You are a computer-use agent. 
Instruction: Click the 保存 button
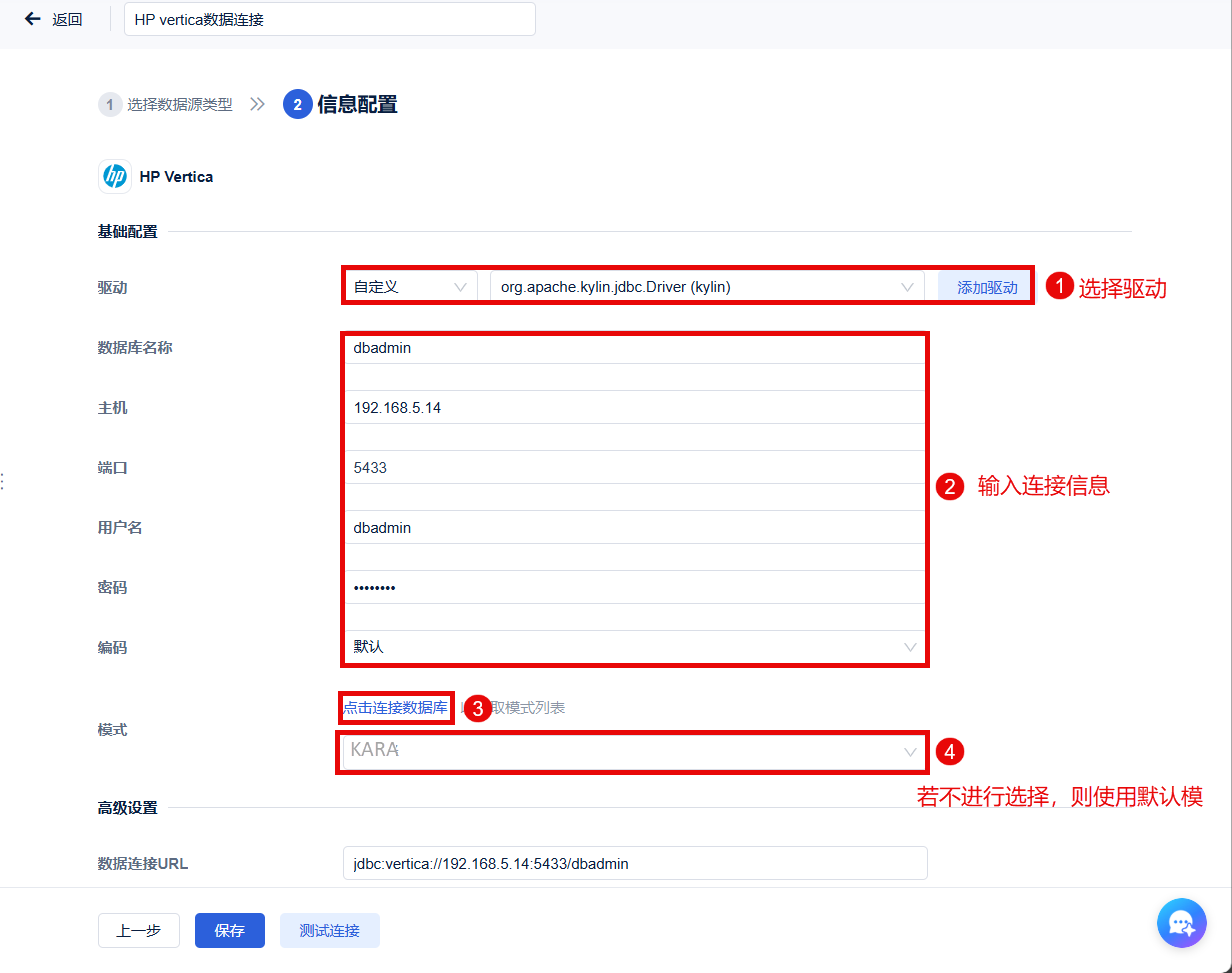(x=230, y=930)
